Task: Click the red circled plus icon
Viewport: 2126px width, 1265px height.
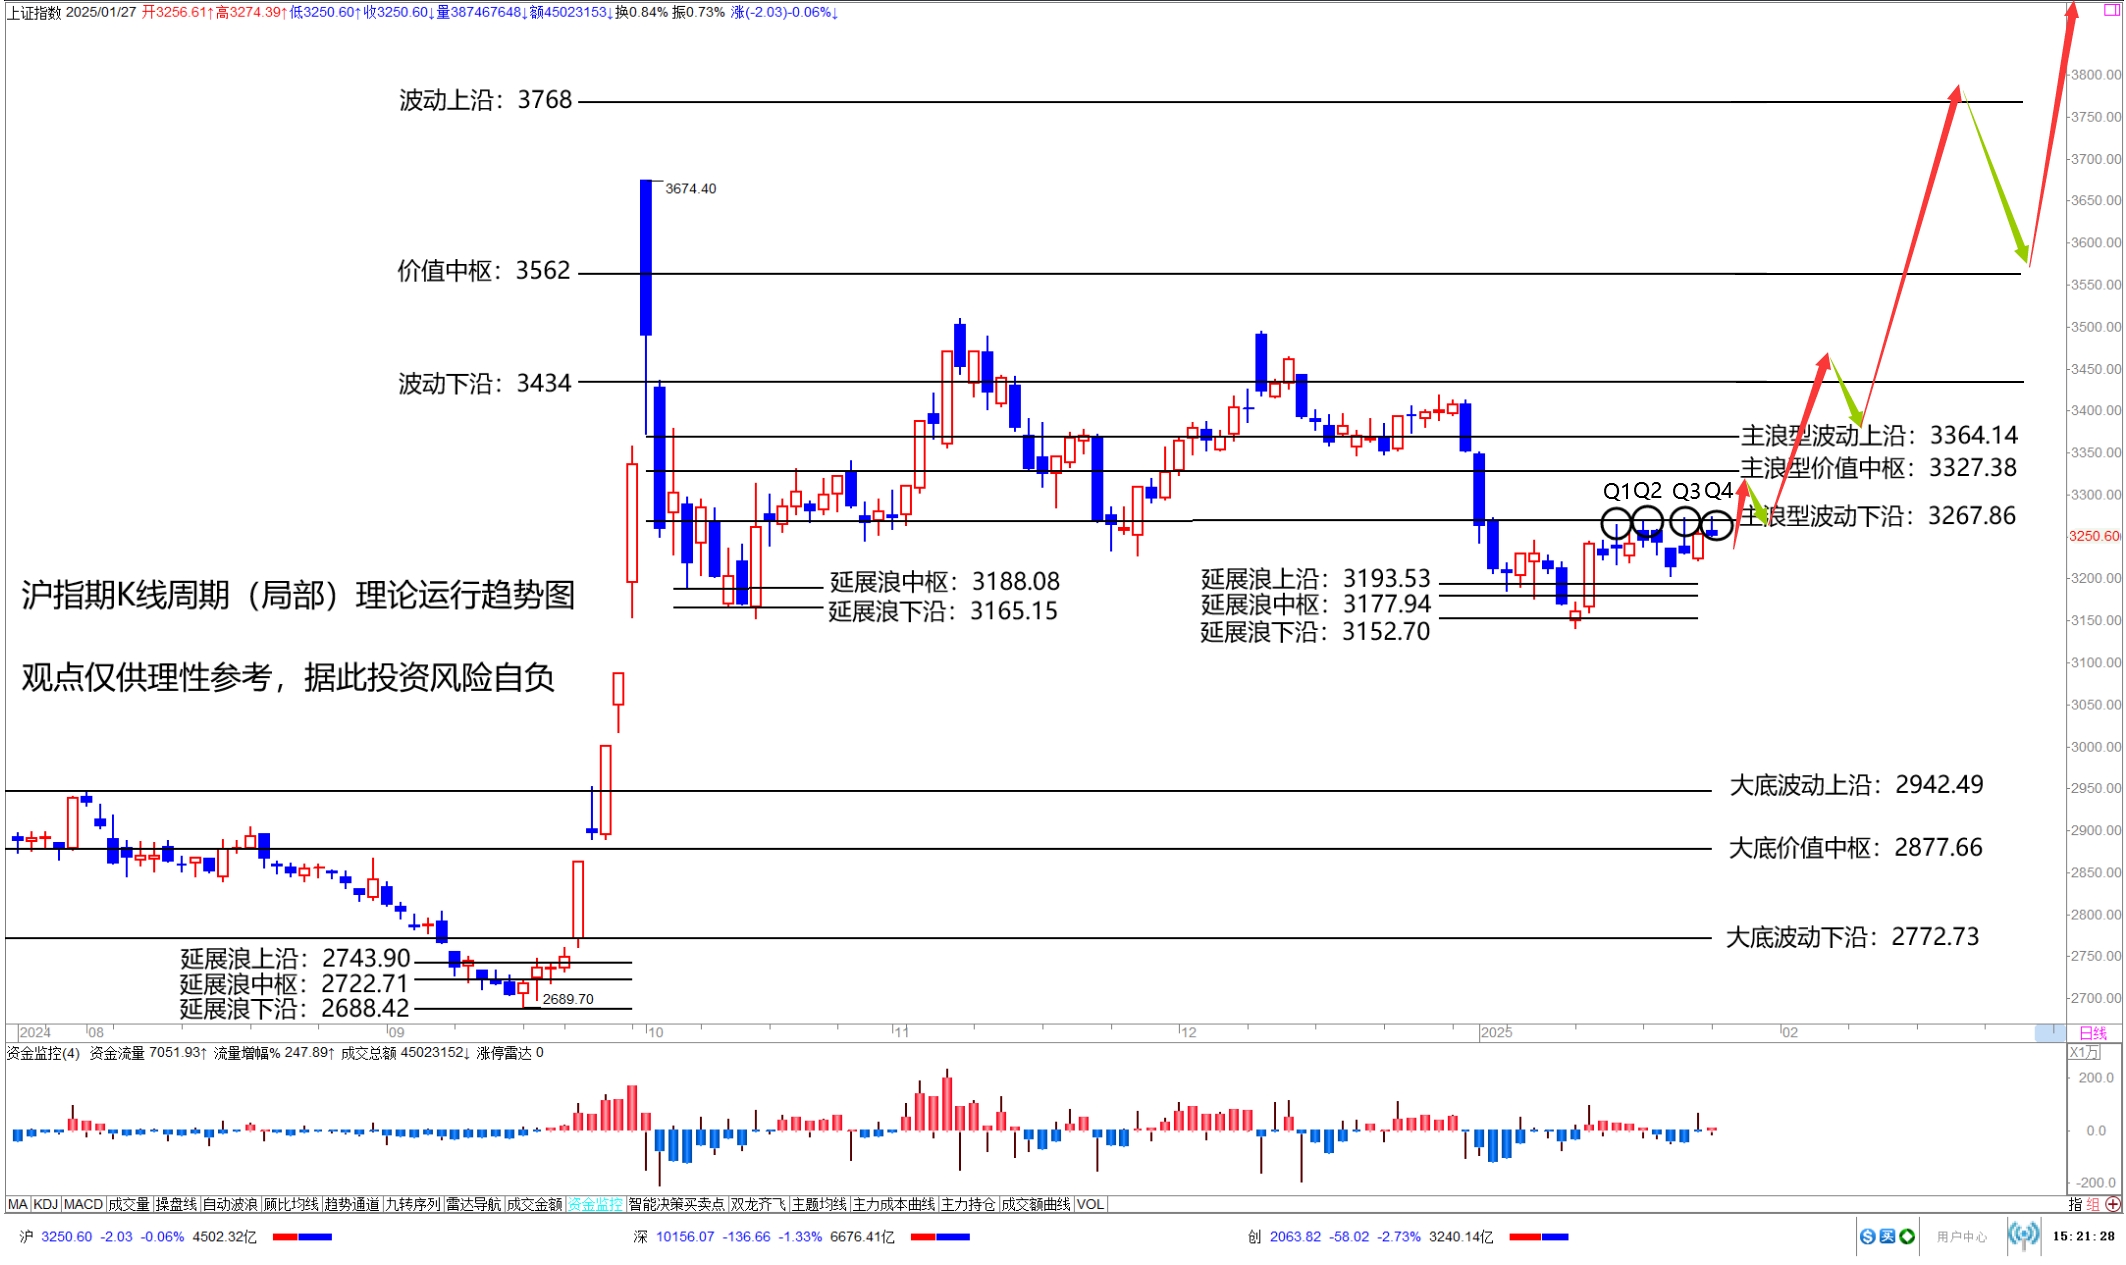Action: 2113,1205
